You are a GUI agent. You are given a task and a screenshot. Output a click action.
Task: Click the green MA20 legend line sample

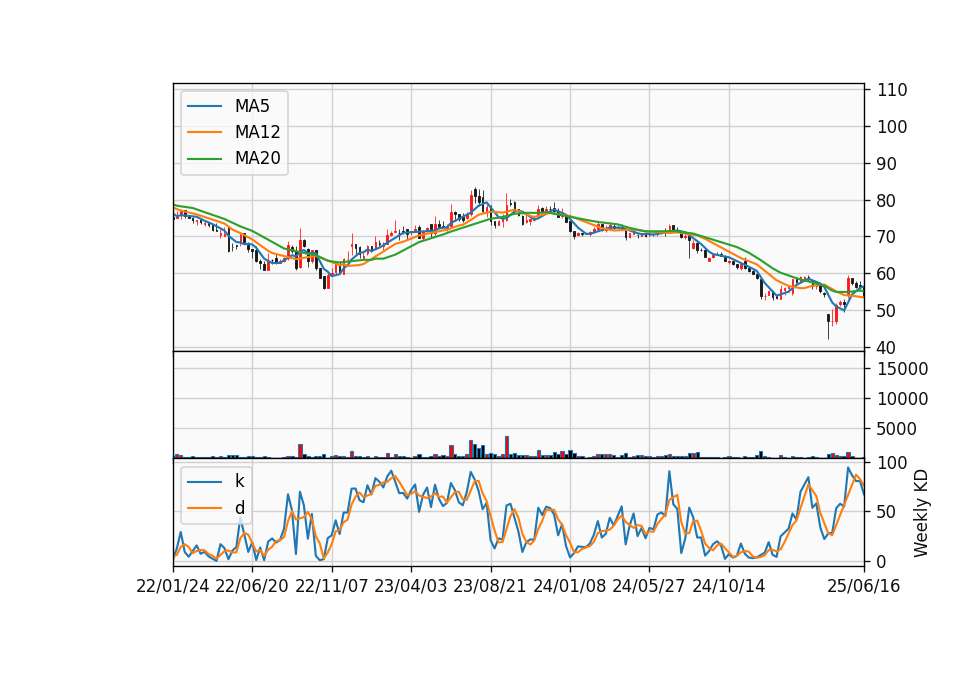(204, 158)
